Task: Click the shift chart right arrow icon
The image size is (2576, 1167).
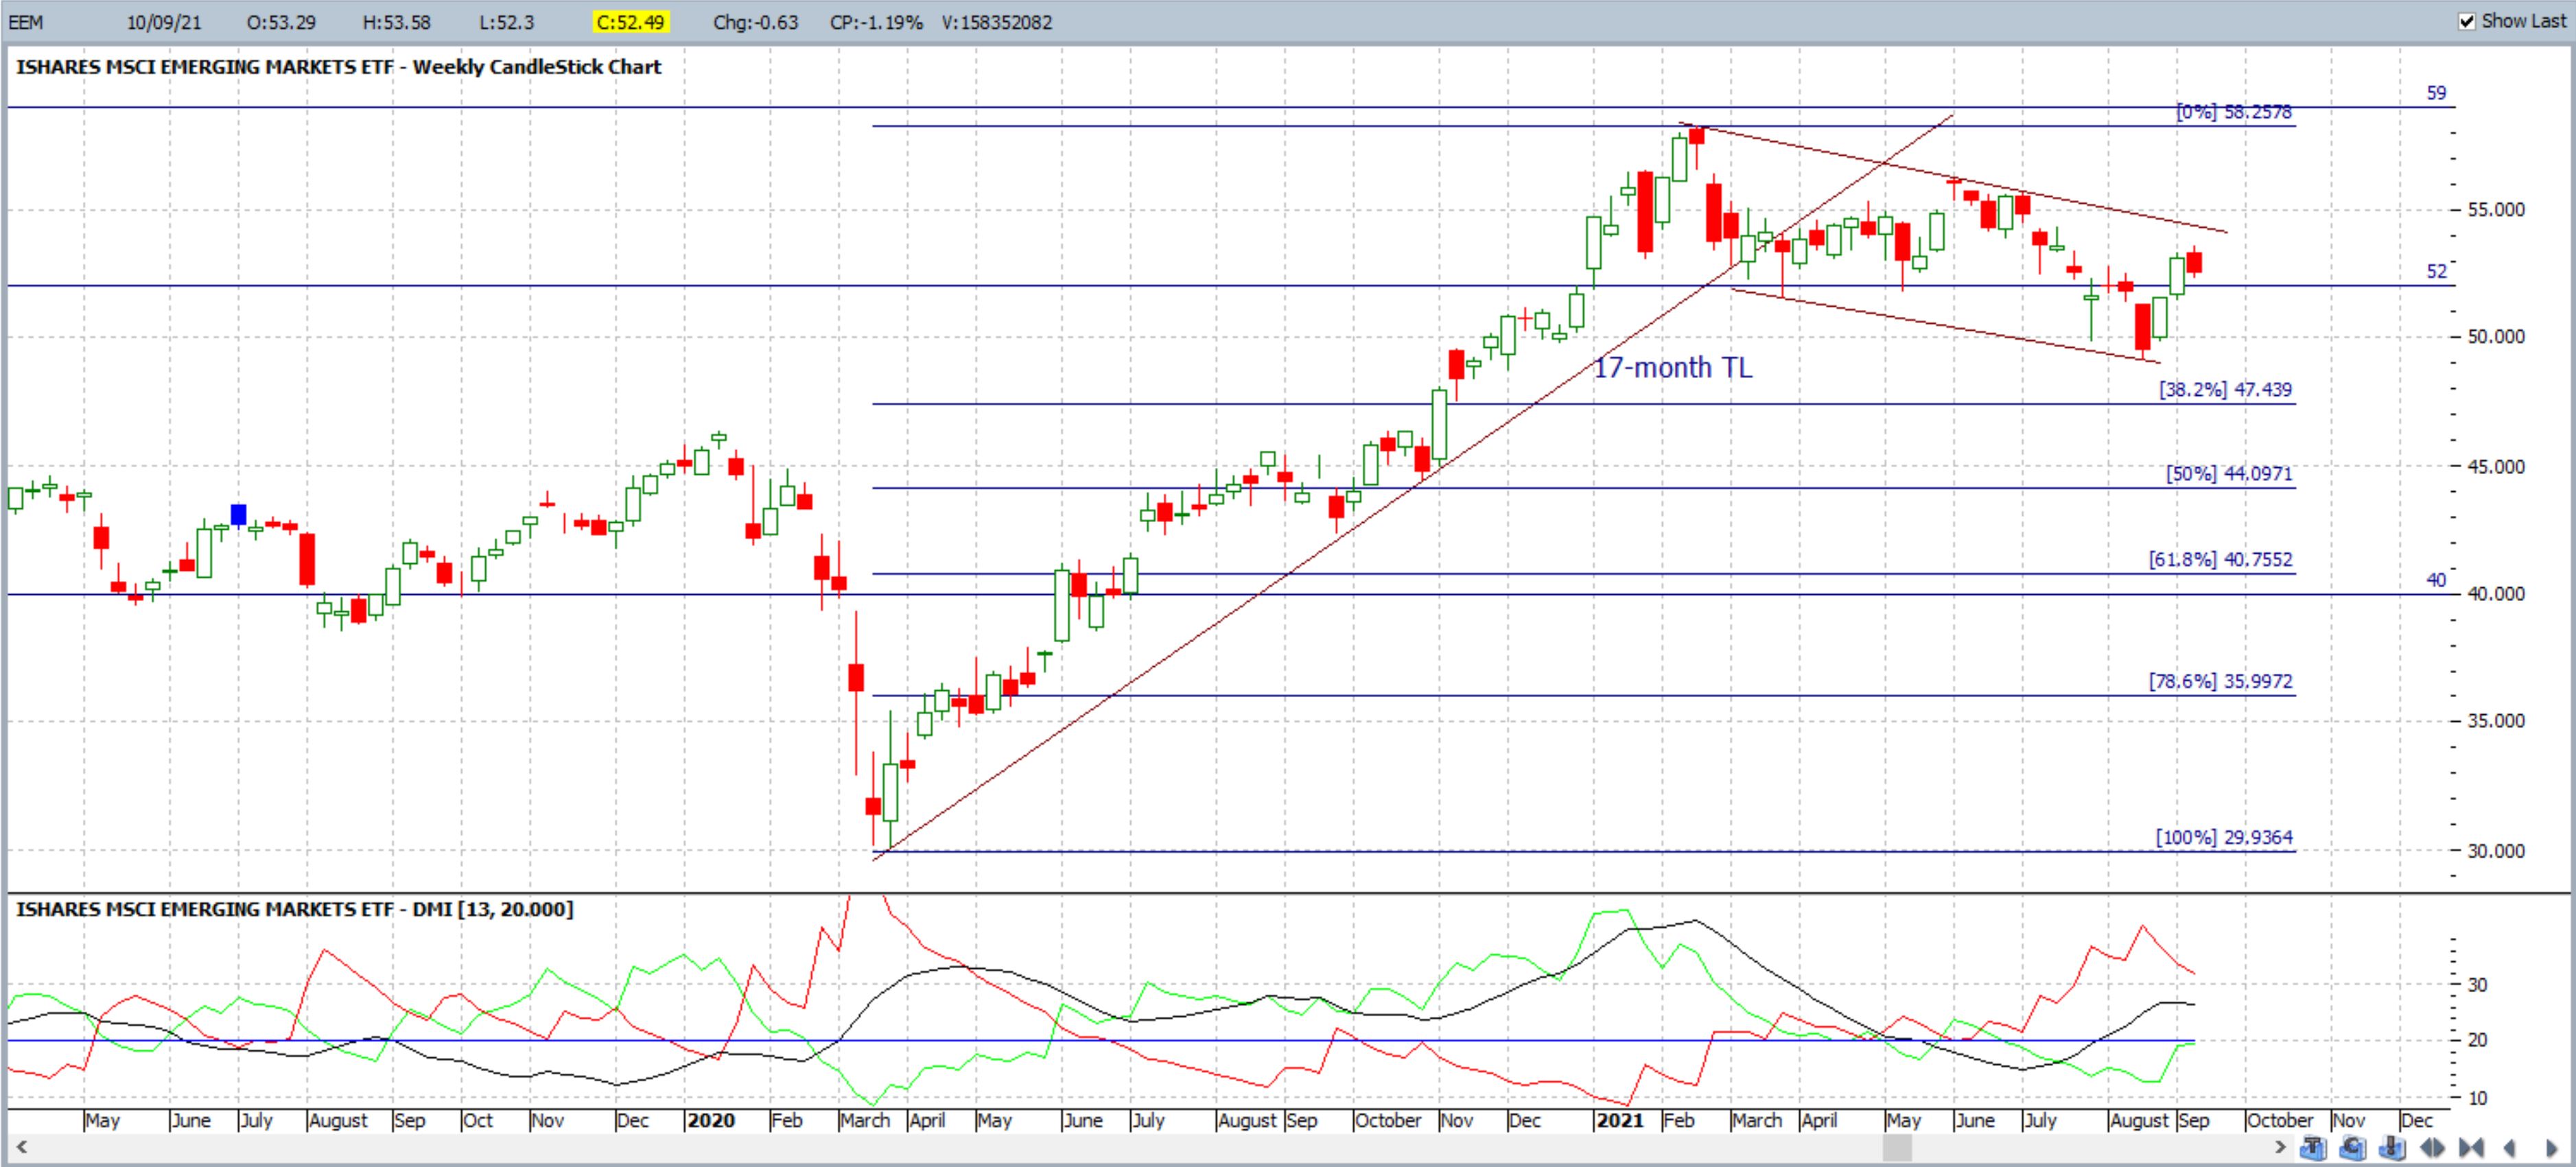Action: click(x=2551, y=1147)
